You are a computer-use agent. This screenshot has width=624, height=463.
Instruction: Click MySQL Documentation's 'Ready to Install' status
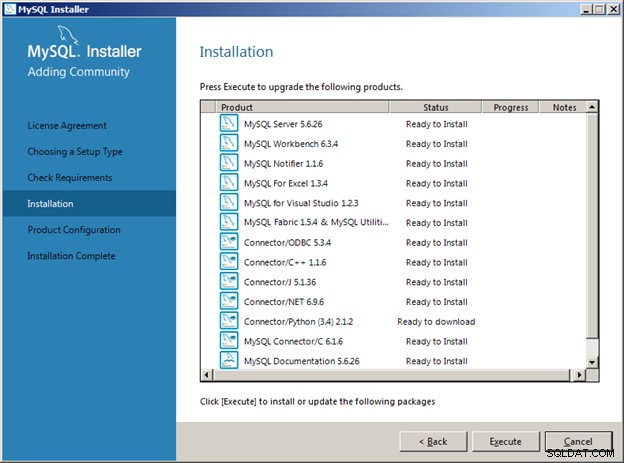437,361
